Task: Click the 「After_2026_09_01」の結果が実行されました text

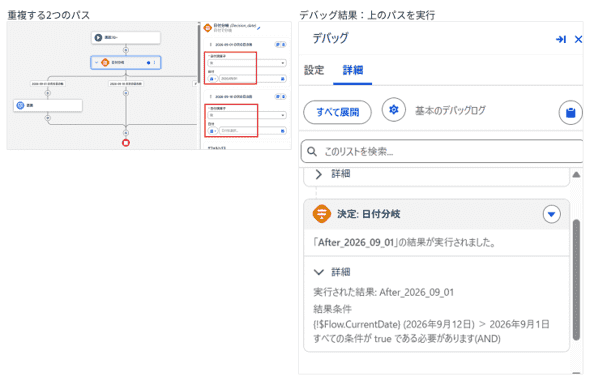Action: (404, 243)
